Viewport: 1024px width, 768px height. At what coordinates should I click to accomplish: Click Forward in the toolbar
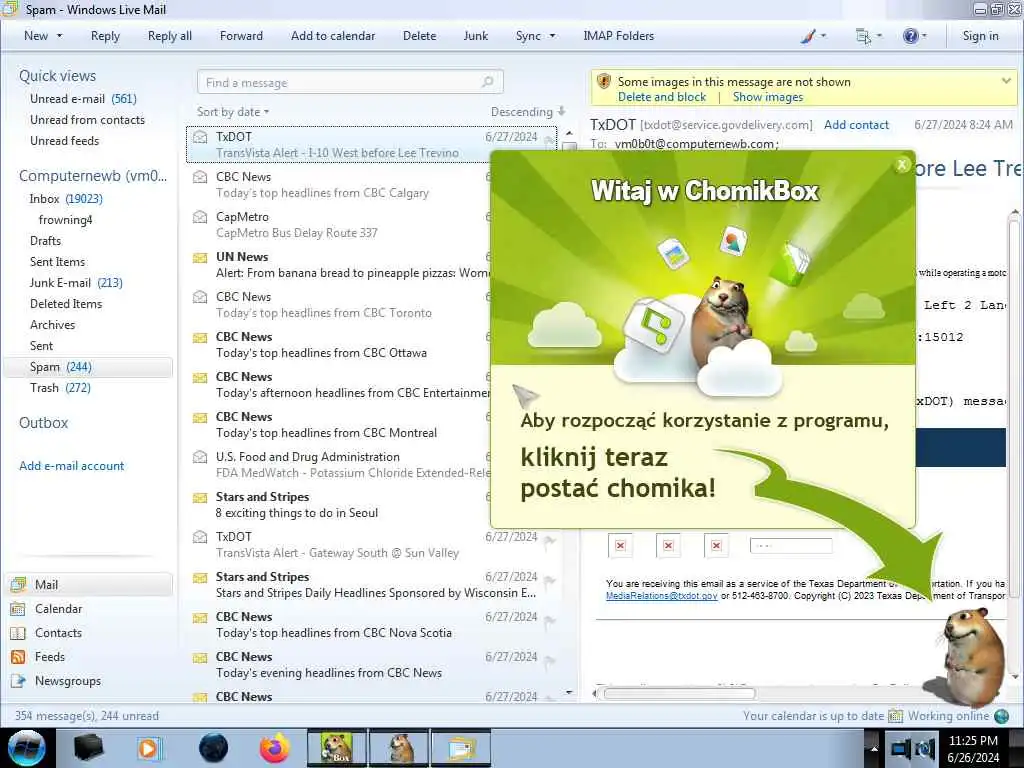click(x=241, y=37)
